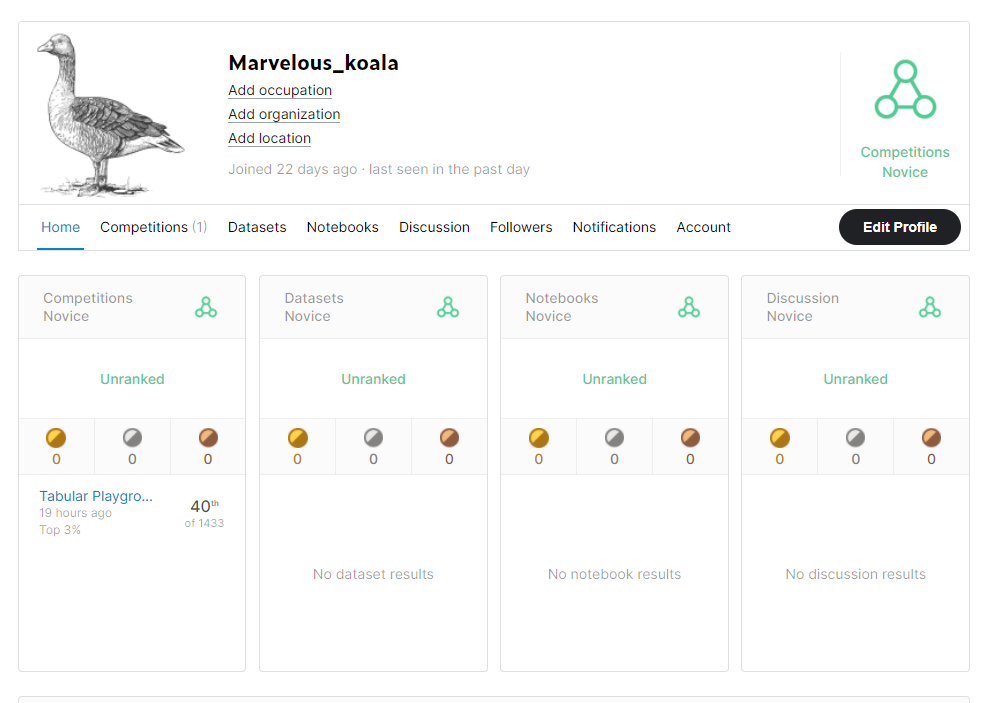This screenshot has height=703, width=997.
Task: Click the green tier icon on Discussion card
Action: 929,307
